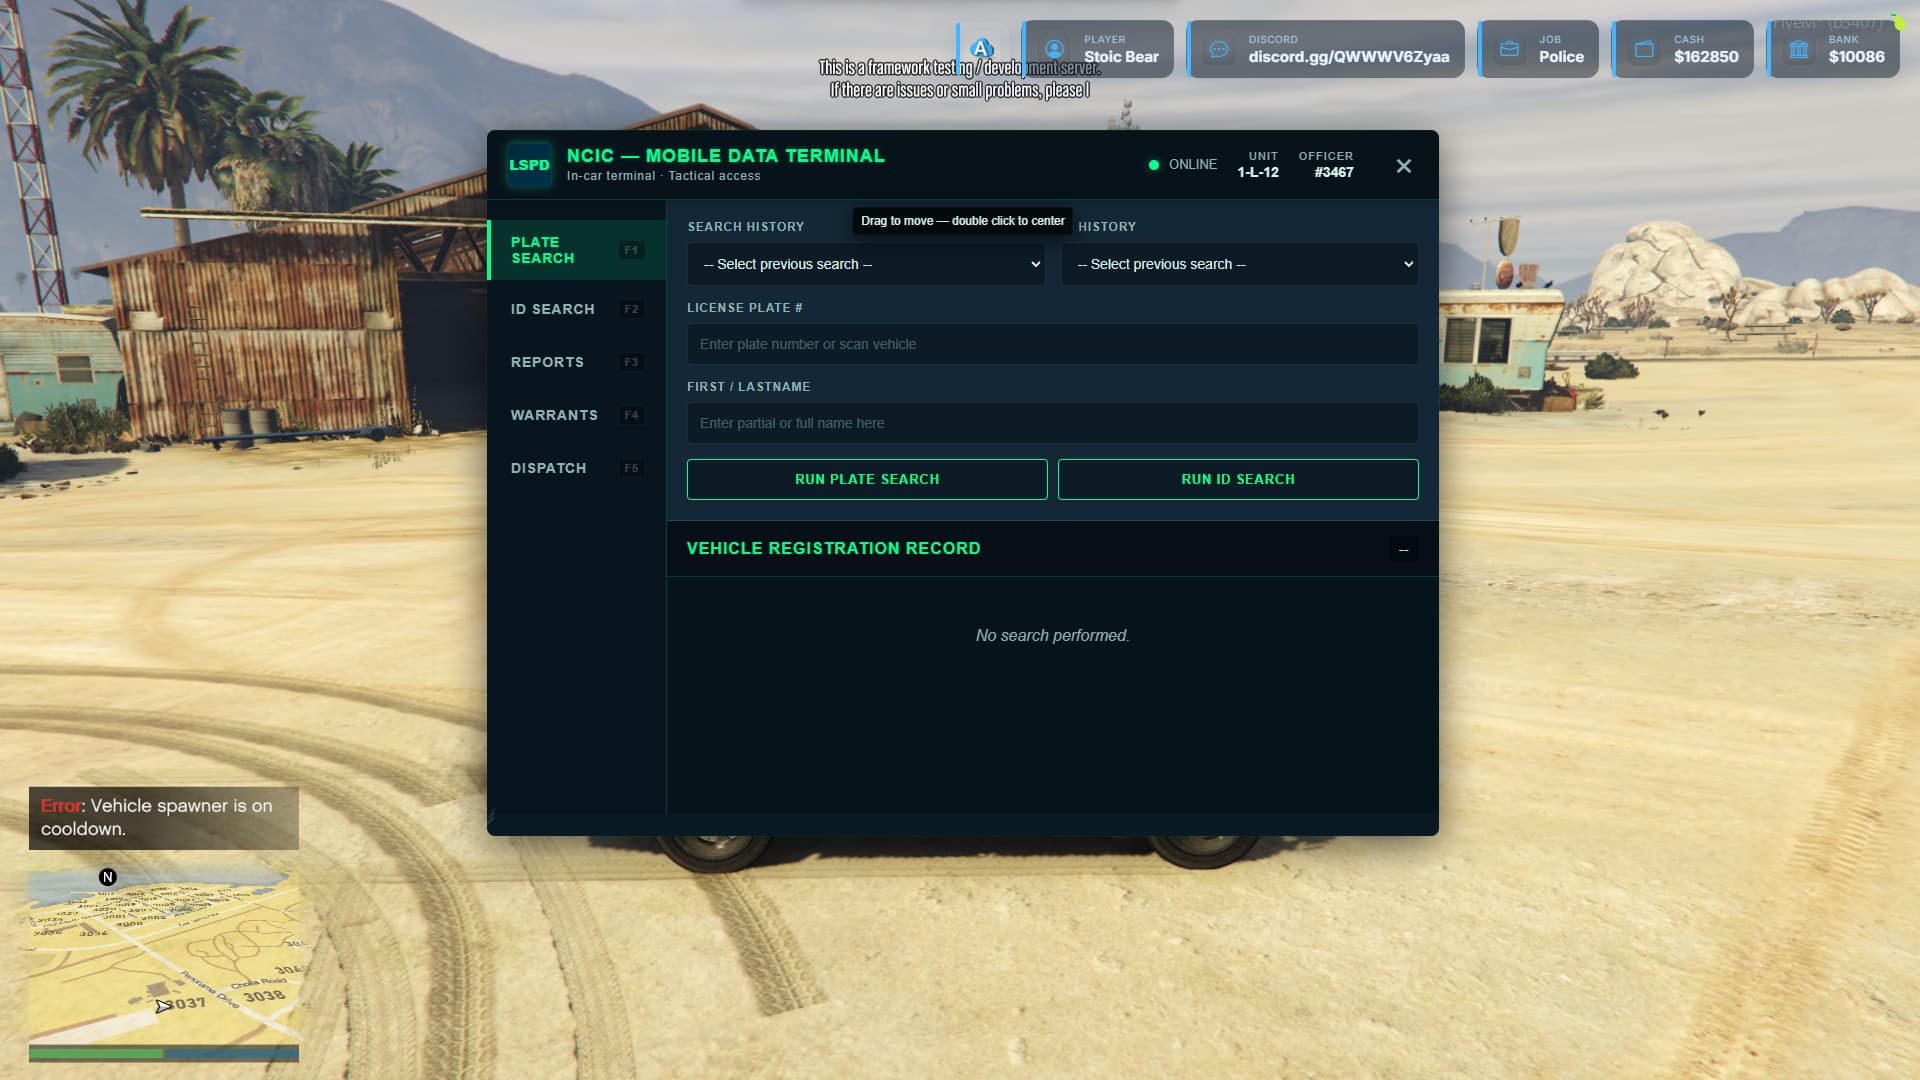Screen dimensions: 1920x1080
Task: Click the bank building icon
Action: [x=1798, y=49]
